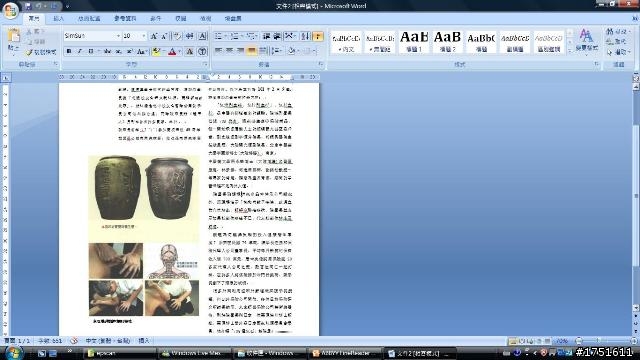Open the font size dropdown showing 10

[144, 36]
